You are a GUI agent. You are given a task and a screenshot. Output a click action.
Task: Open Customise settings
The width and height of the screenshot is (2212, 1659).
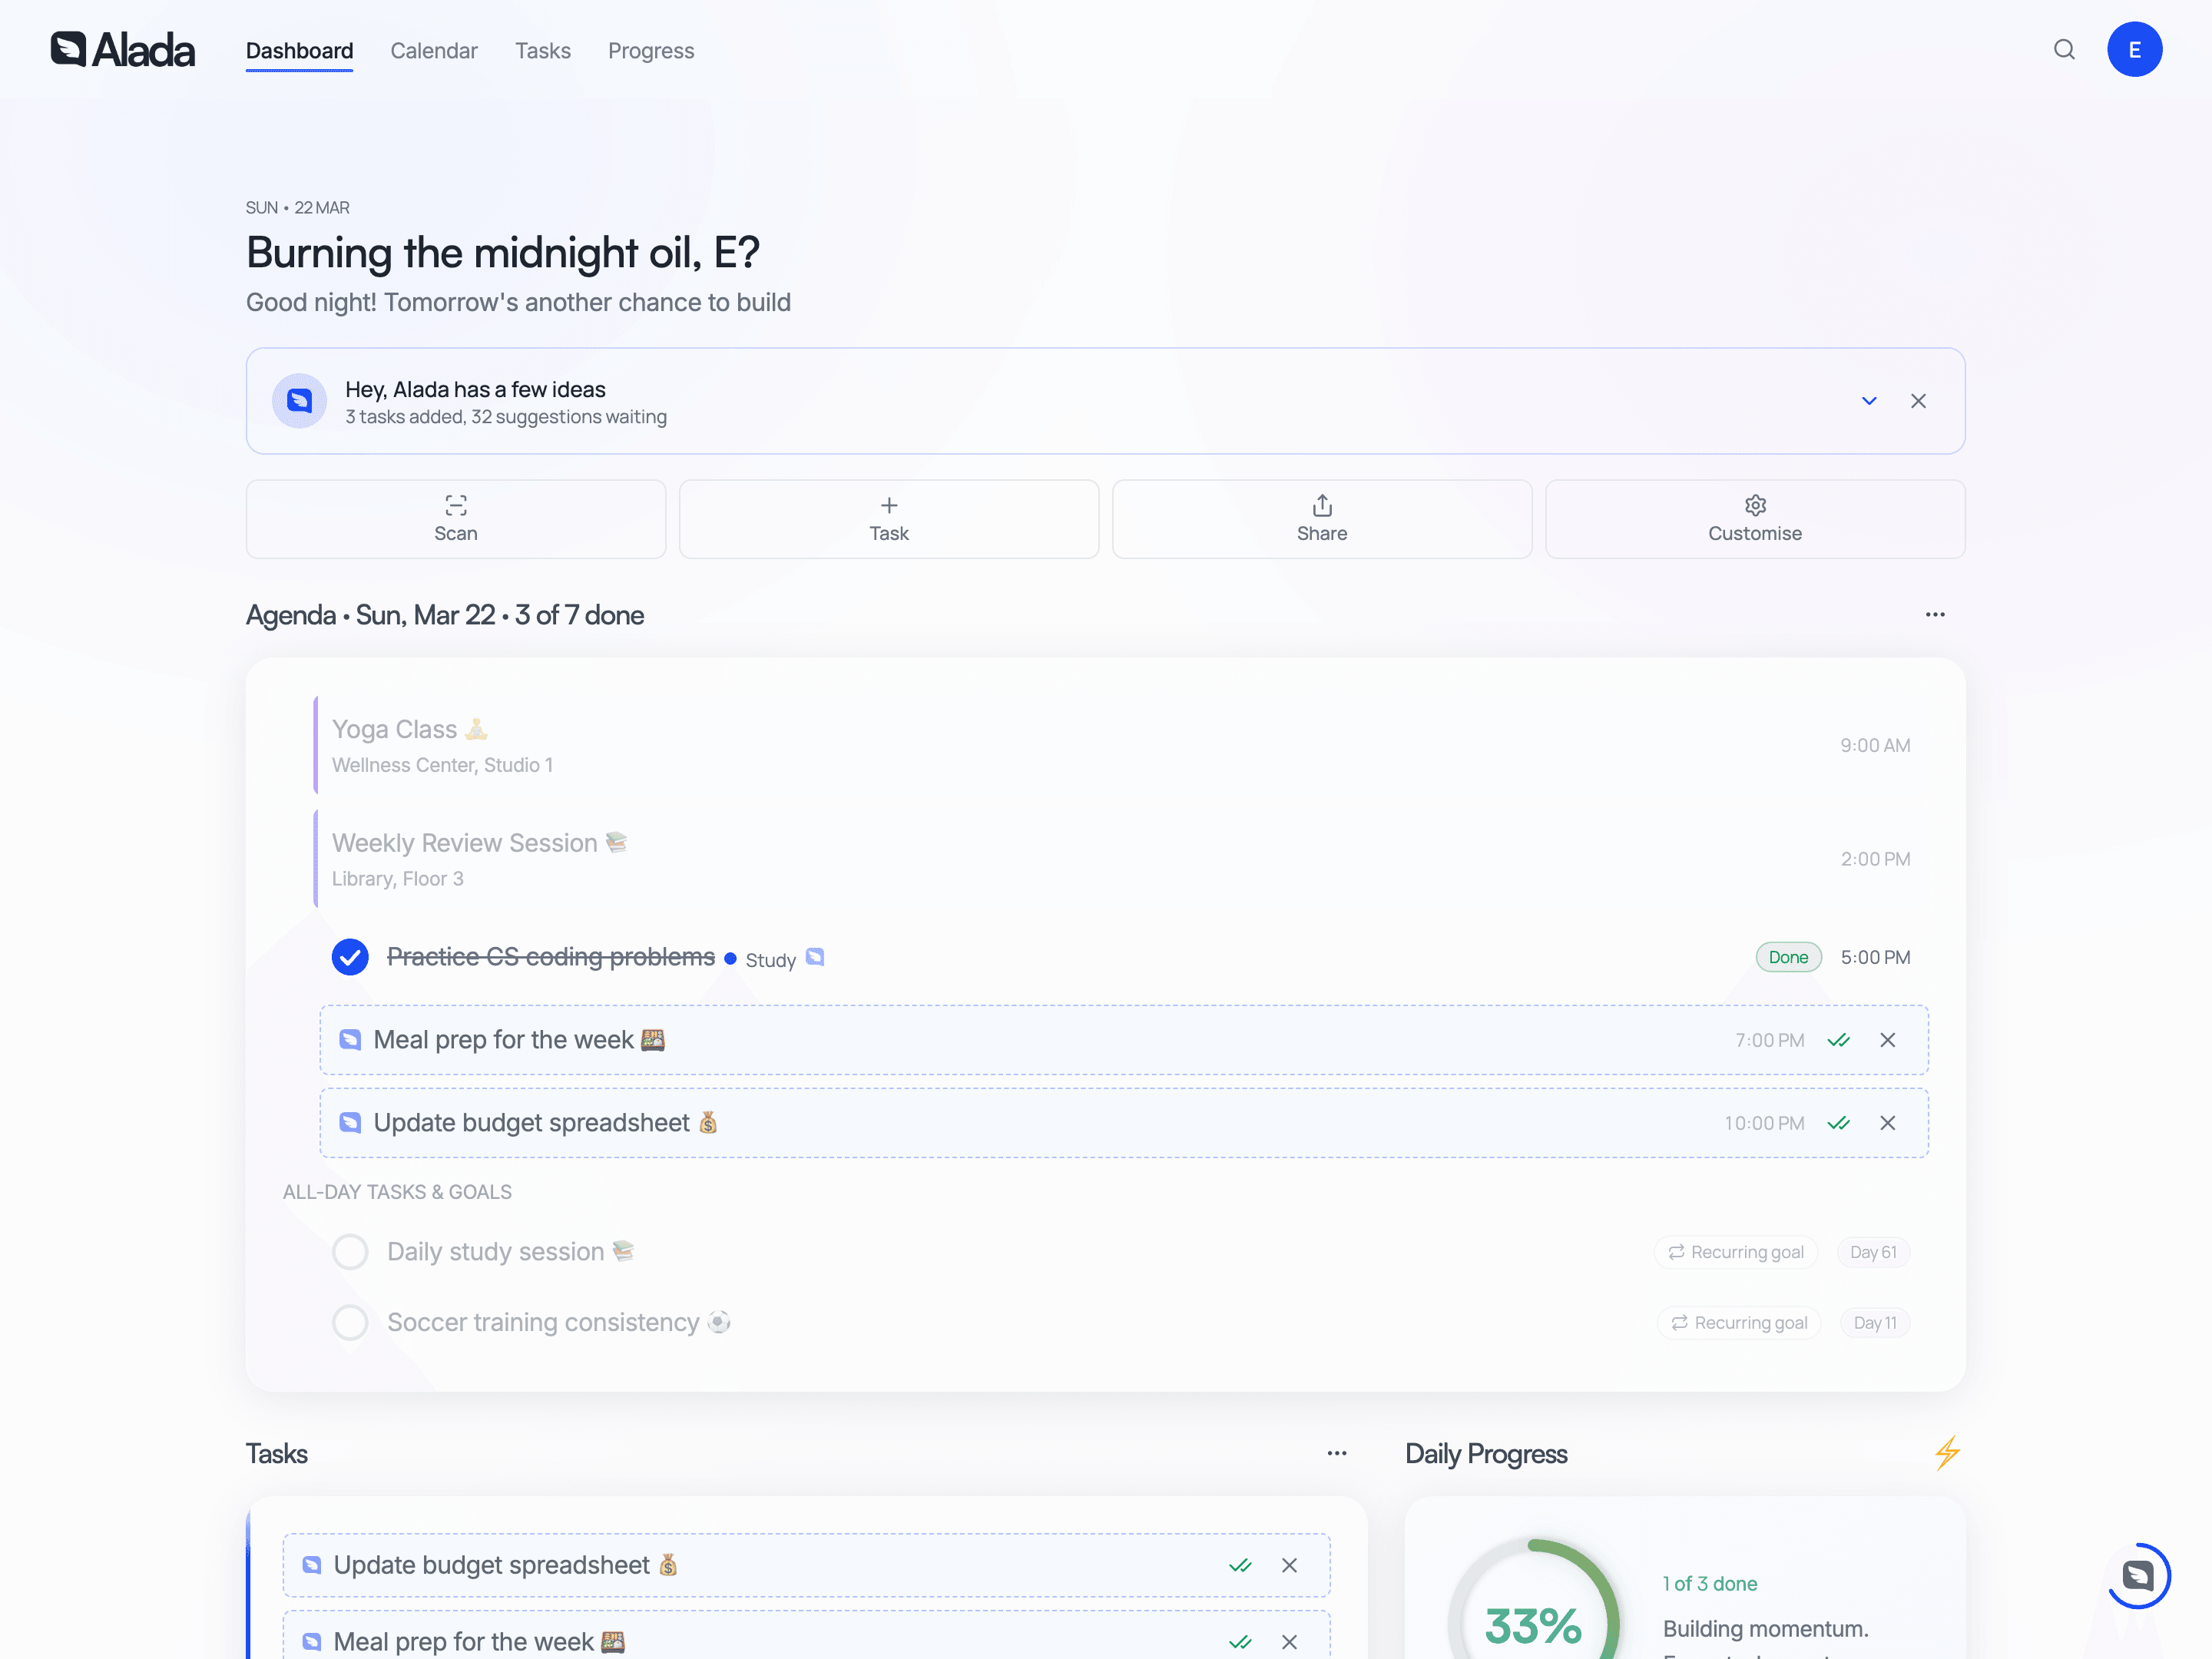pyautogui.click(x=1755, y=518)
